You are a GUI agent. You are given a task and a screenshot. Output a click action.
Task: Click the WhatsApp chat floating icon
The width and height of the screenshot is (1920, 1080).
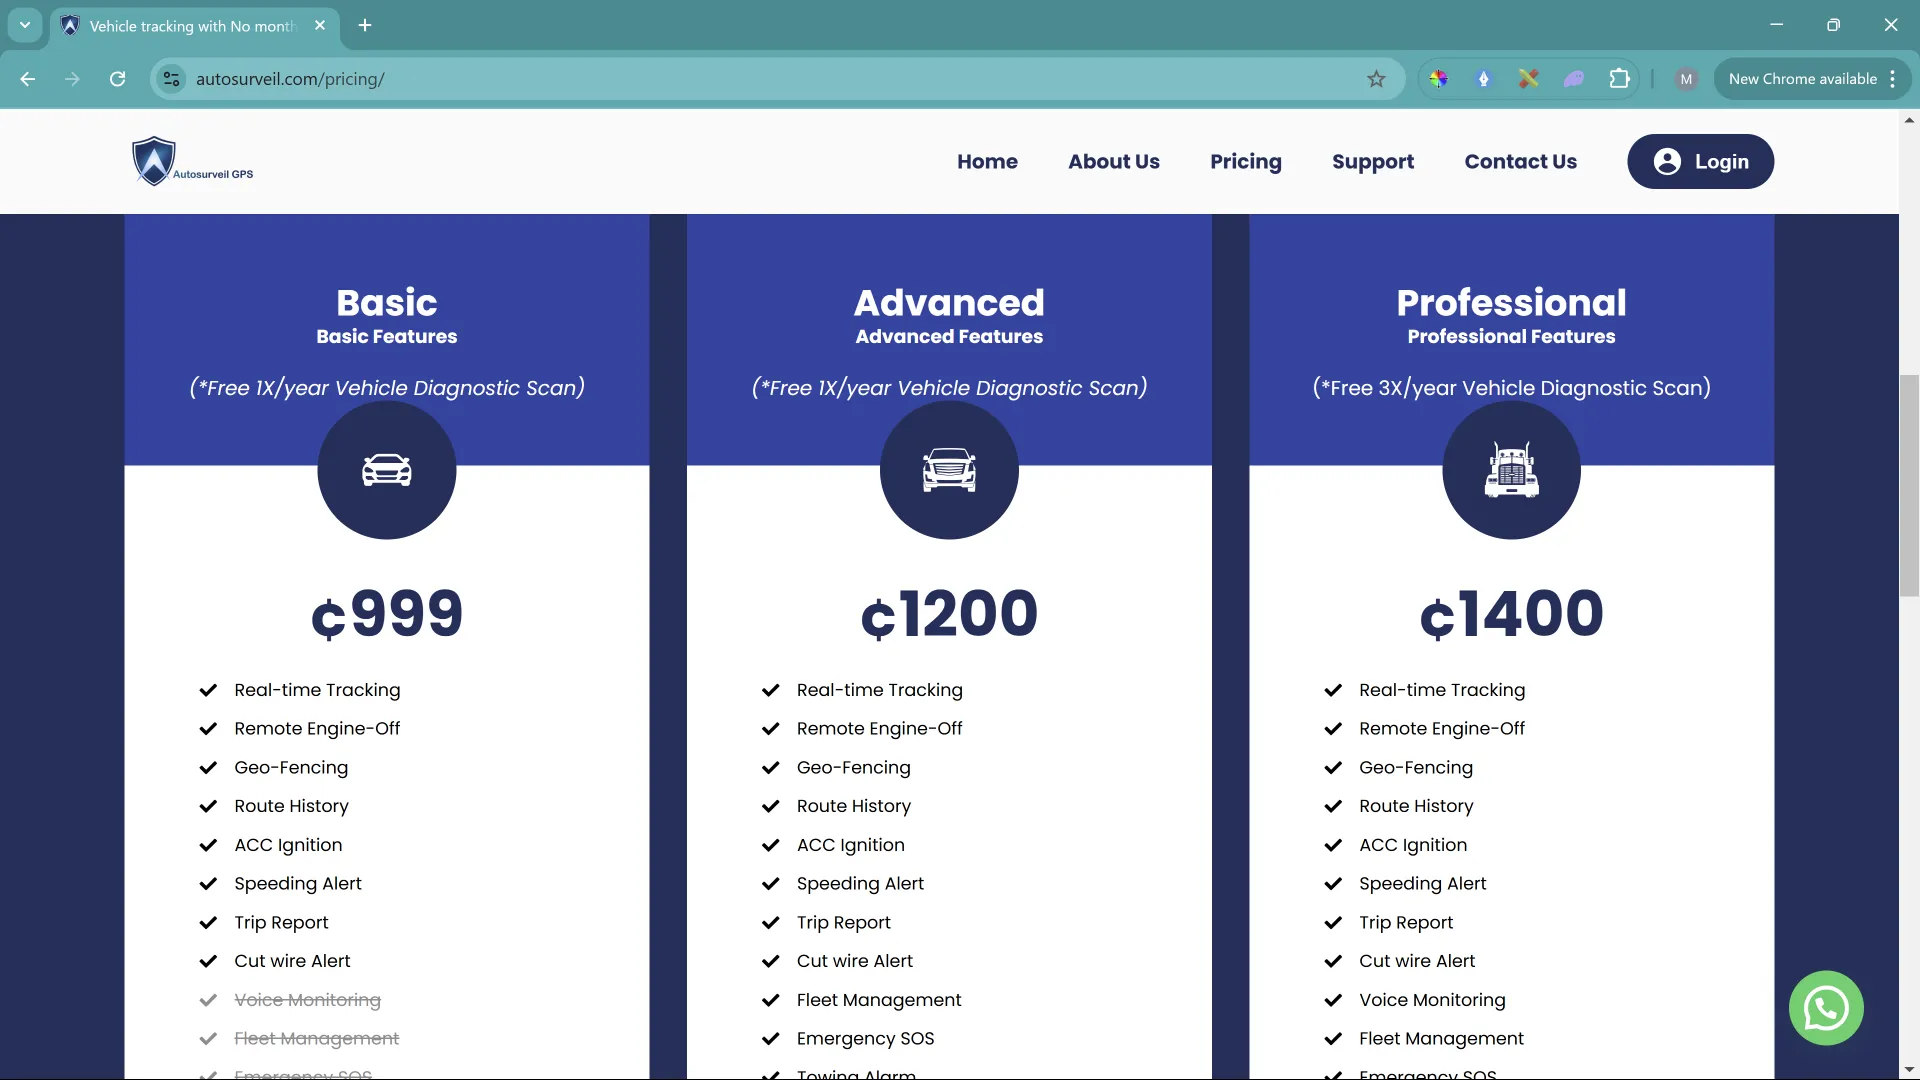1825,1008
